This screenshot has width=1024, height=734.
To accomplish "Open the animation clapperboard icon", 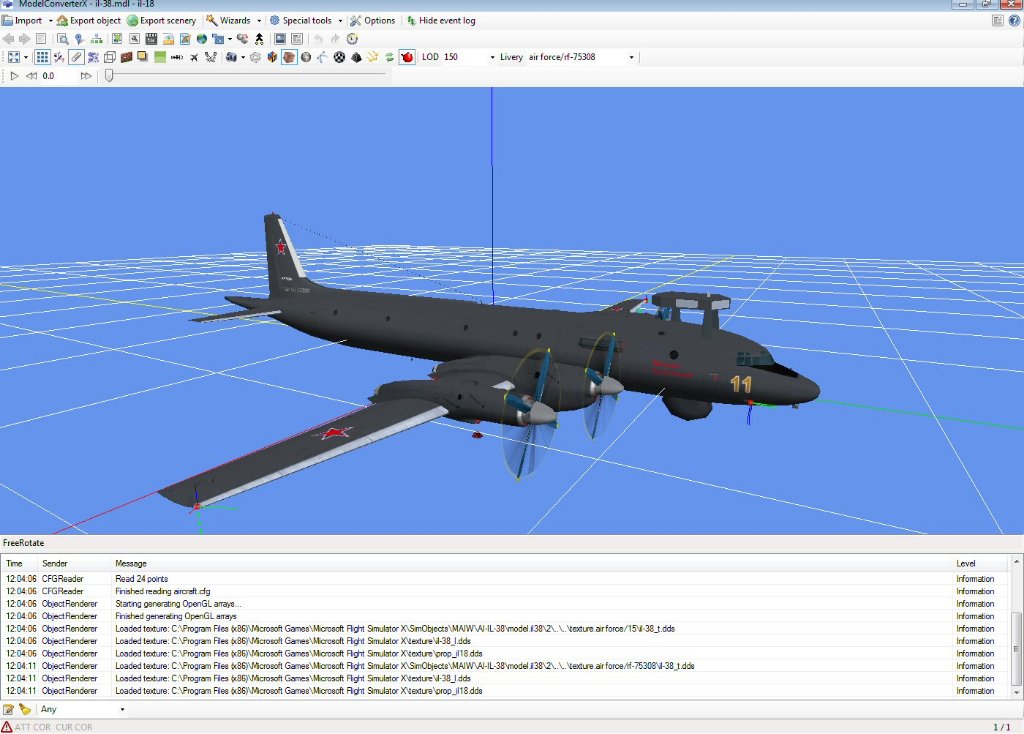I will tap(151, 39).
